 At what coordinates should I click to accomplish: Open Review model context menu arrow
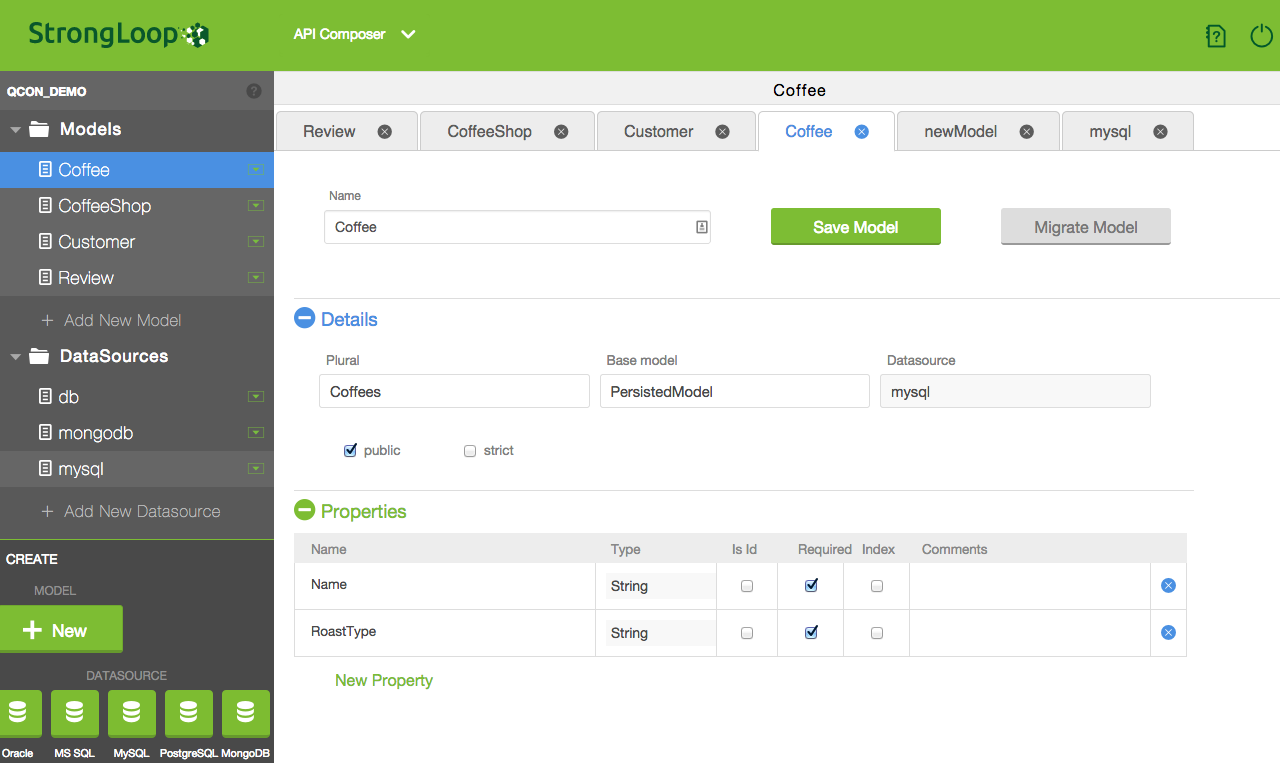click(255, 278)
